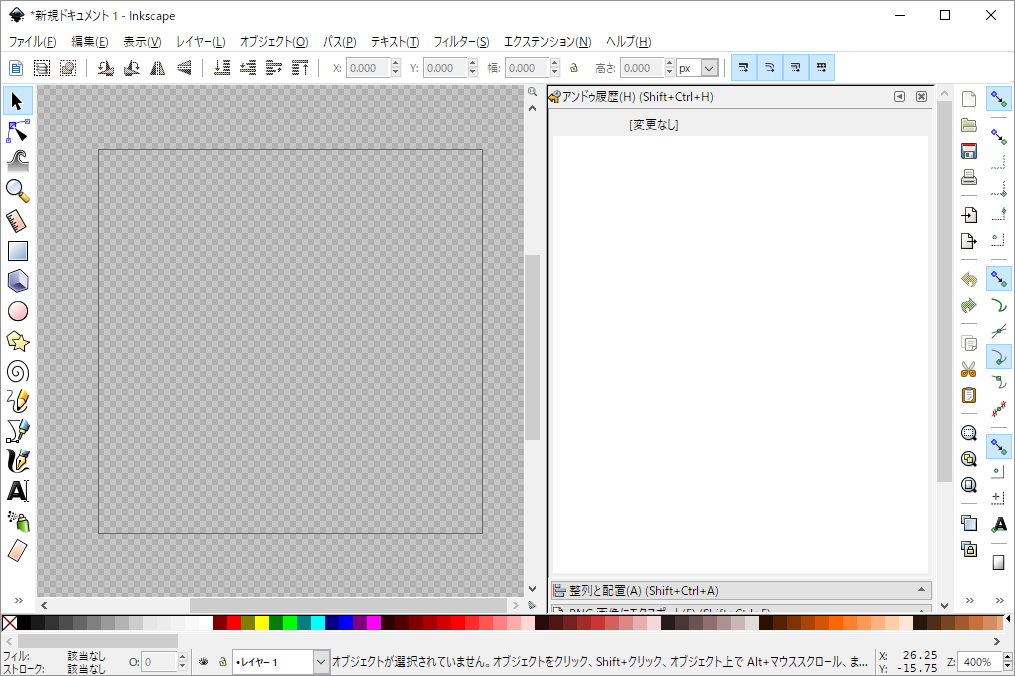
Task: Select the Calligraphy tool
Action: point(17,462)
